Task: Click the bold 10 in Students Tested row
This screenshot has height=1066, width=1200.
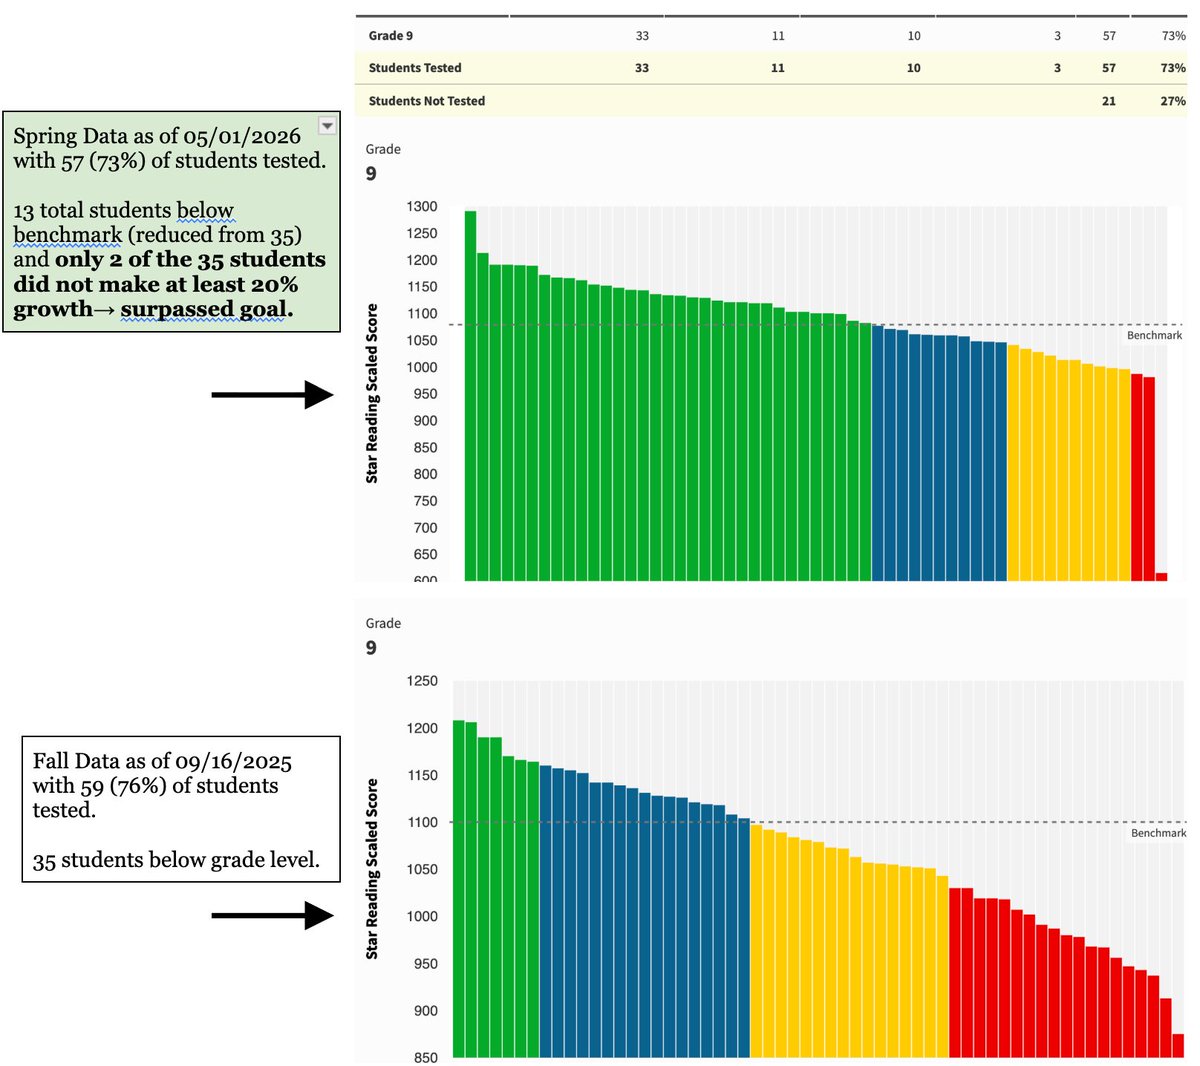Action: [x=914, y=68]
